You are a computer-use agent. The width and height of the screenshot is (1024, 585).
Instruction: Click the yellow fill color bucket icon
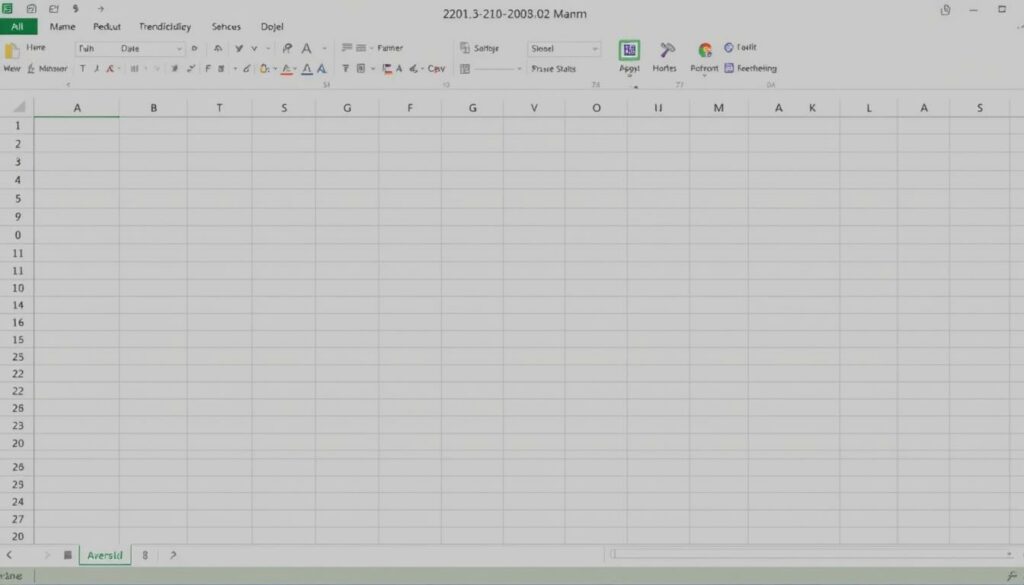point(264,69)
